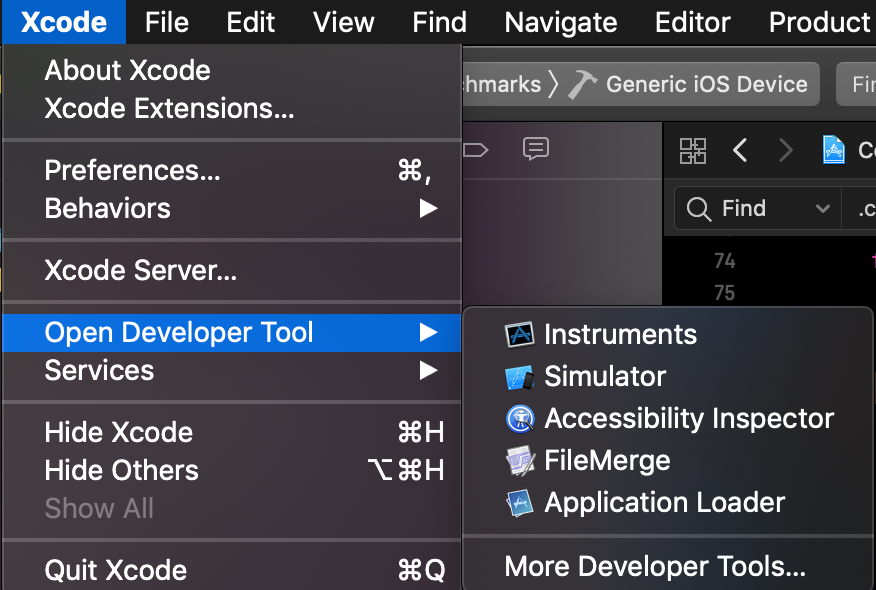The height and width of the screenshot is (590, 876).
Task: Open Xcode Extensions…
Action: tap(232, 108)
